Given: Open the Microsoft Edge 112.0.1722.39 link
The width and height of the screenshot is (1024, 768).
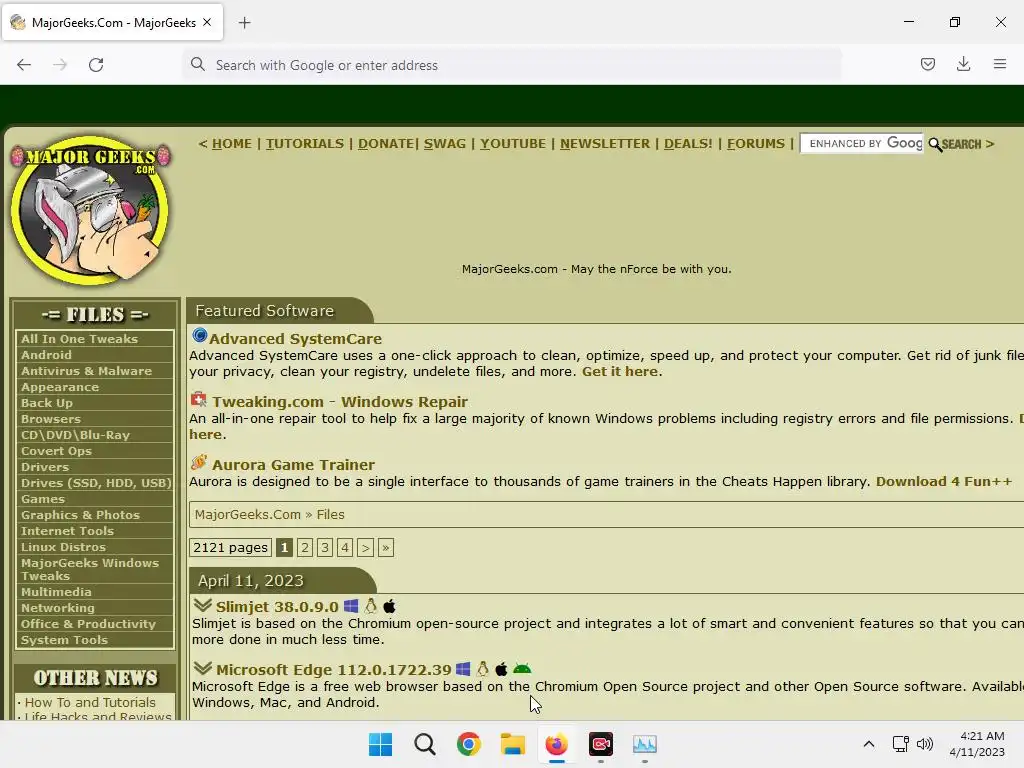Looking at the screenshot, I should 334,670.
